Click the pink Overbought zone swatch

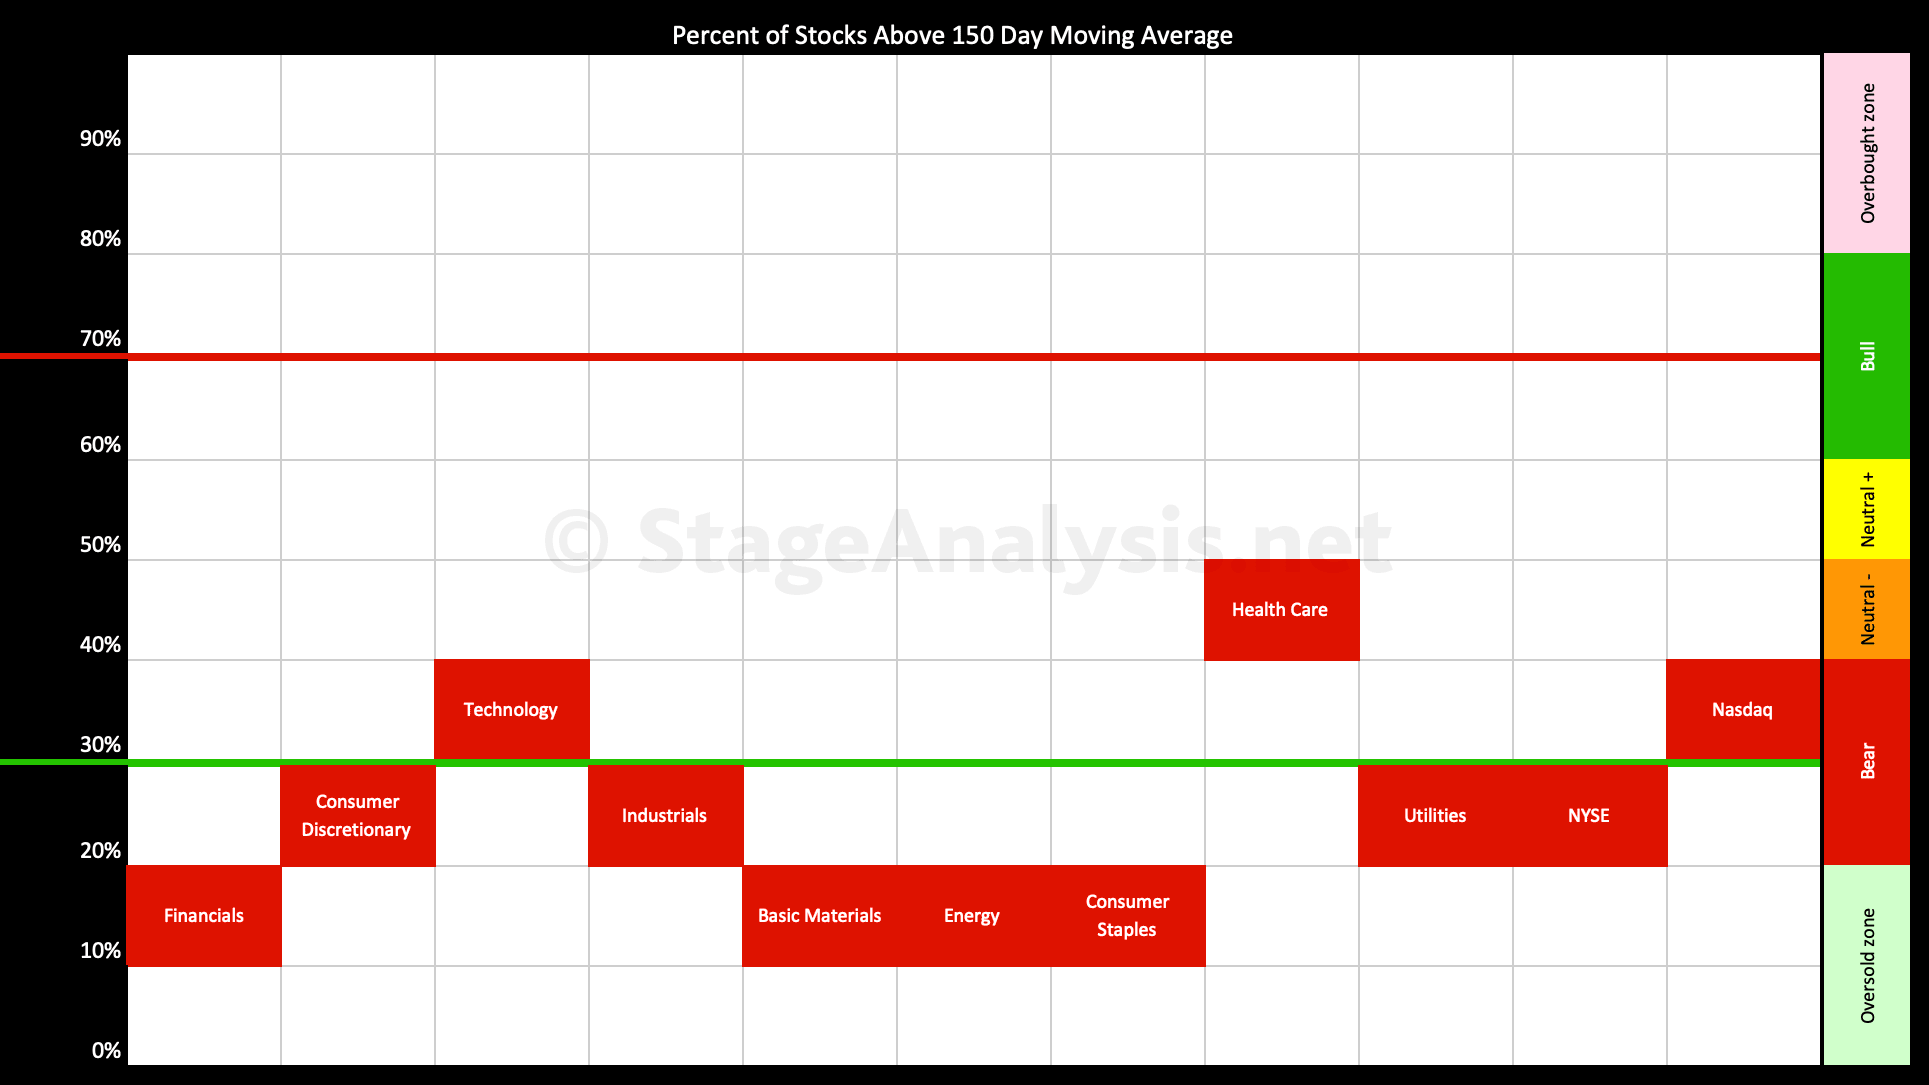click(1867, 153)
